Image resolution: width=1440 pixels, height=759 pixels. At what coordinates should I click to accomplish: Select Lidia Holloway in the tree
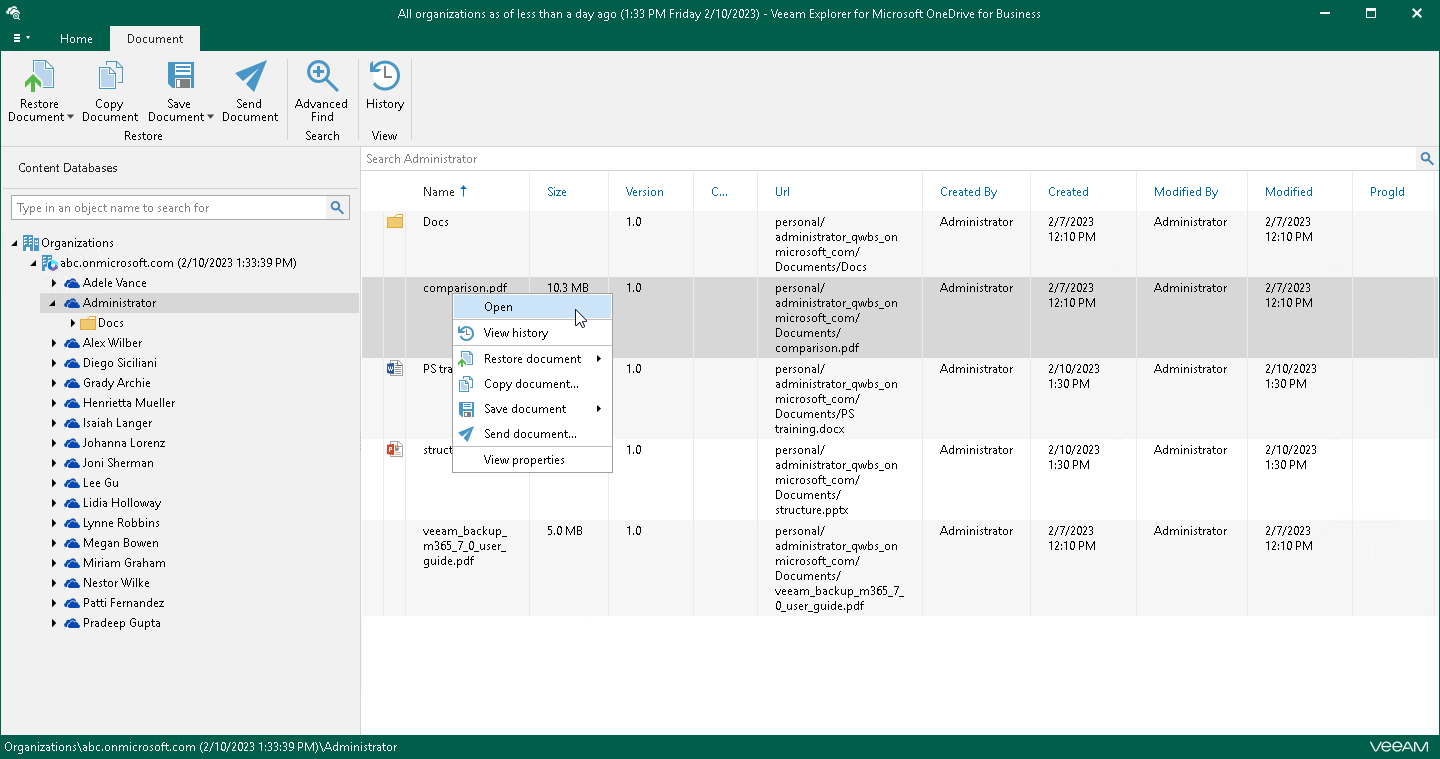click(x=122, y=503)
